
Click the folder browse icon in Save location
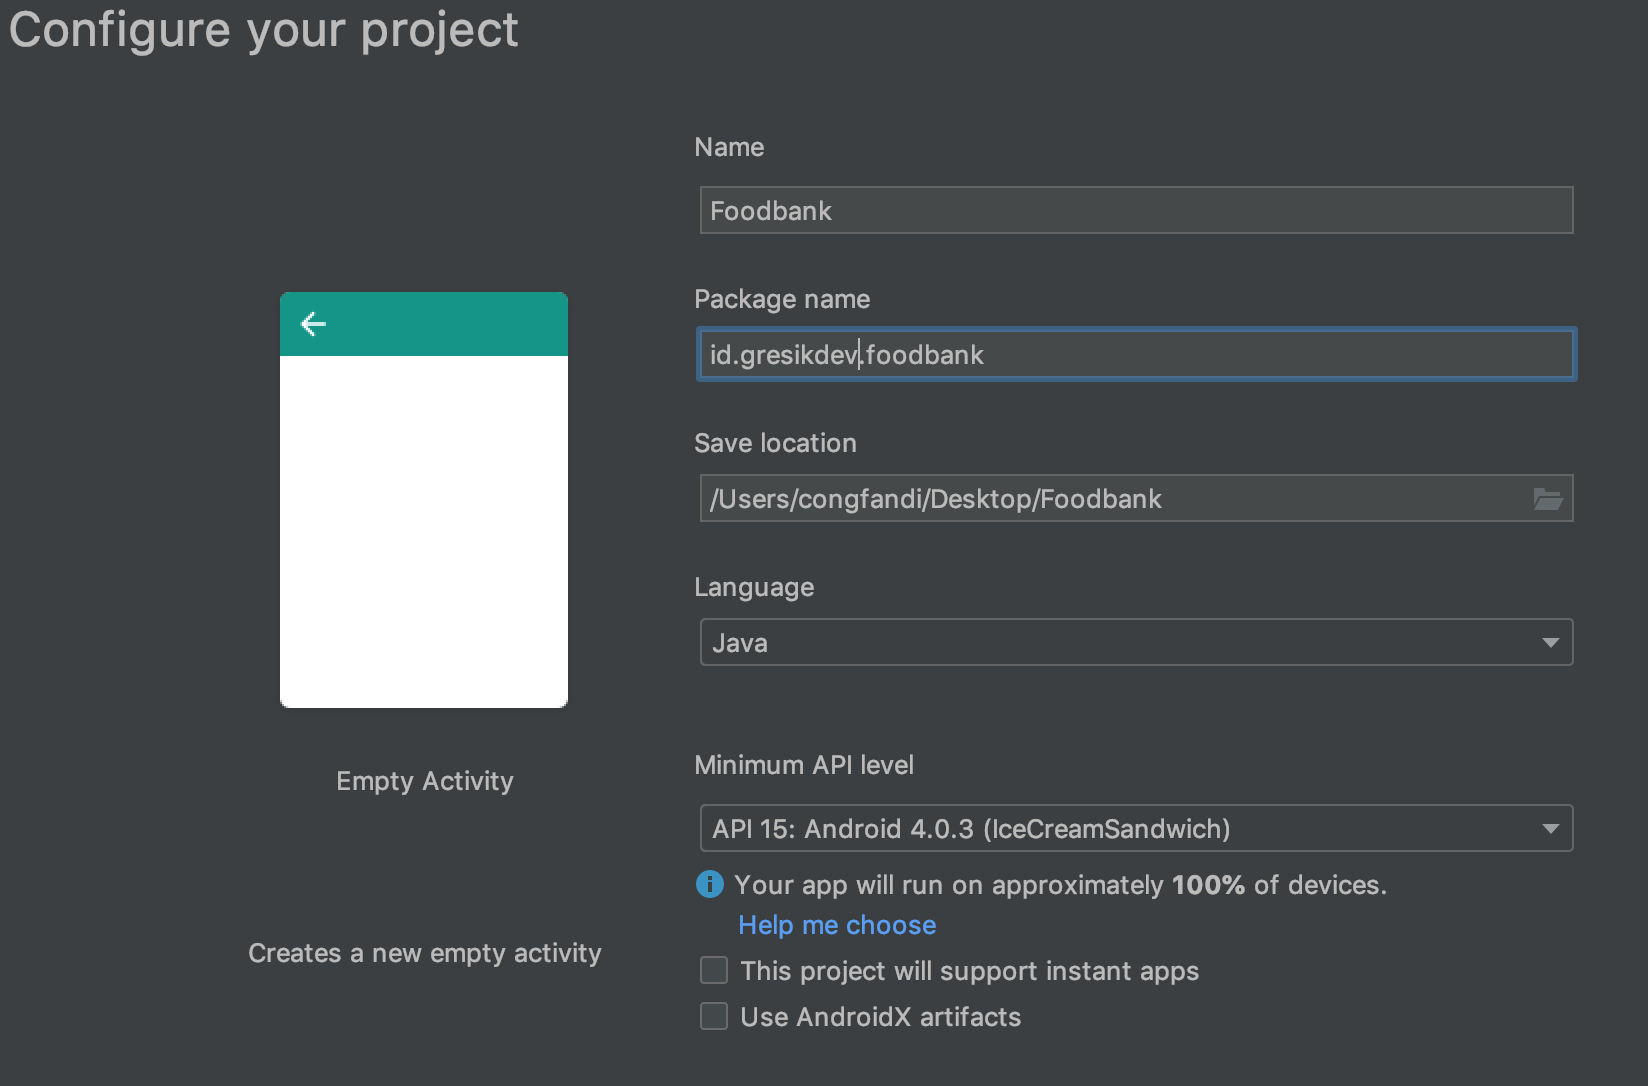pyautogui.click(x=1547, y=499)
